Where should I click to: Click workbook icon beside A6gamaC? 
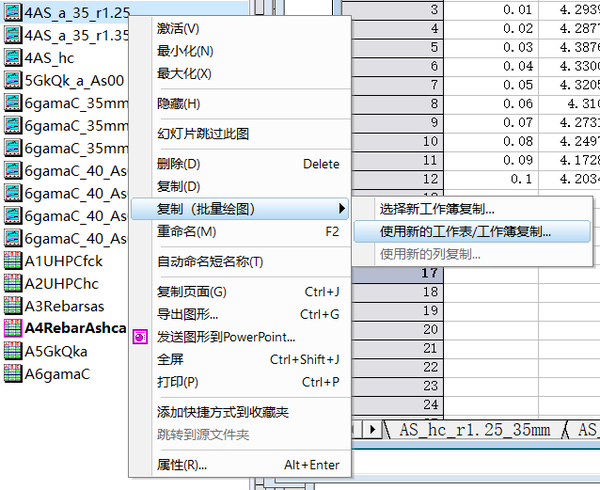click(12, 374)
